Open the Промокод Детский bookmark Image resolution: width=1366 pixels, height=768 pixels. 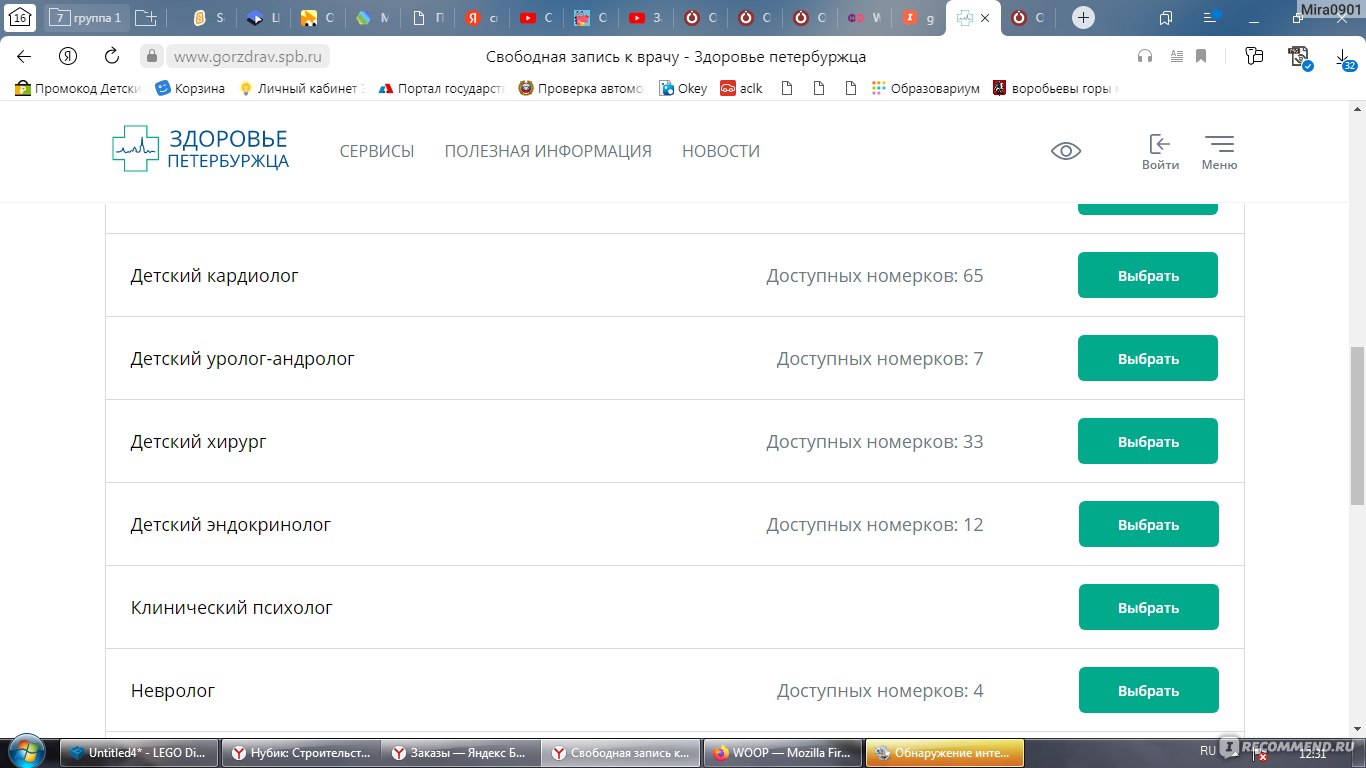(x=79, y=88)
